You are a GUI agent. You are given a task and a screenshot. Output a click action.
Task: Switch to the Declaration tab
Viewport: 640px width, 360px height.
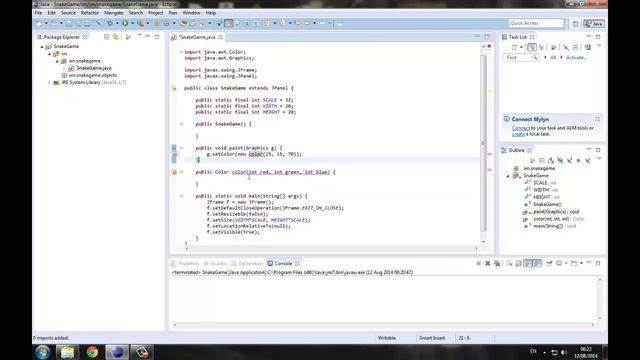[247, 264]
